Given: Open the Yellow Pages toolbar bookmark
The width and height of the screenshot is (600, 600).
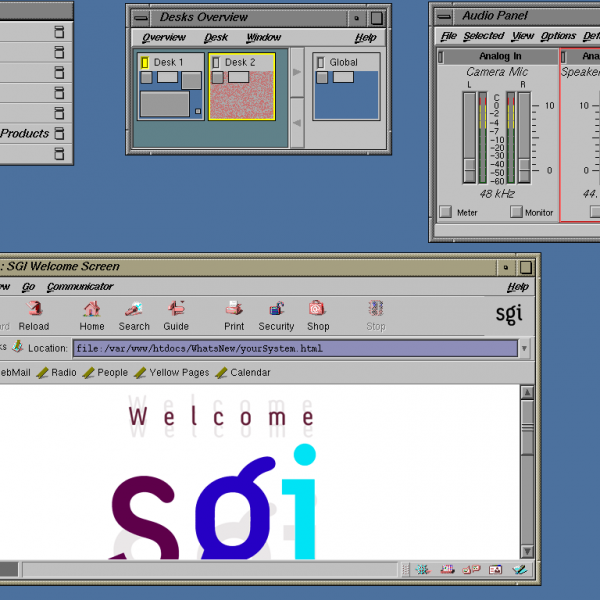Looking at the screenshot, I should click(172, 372).
